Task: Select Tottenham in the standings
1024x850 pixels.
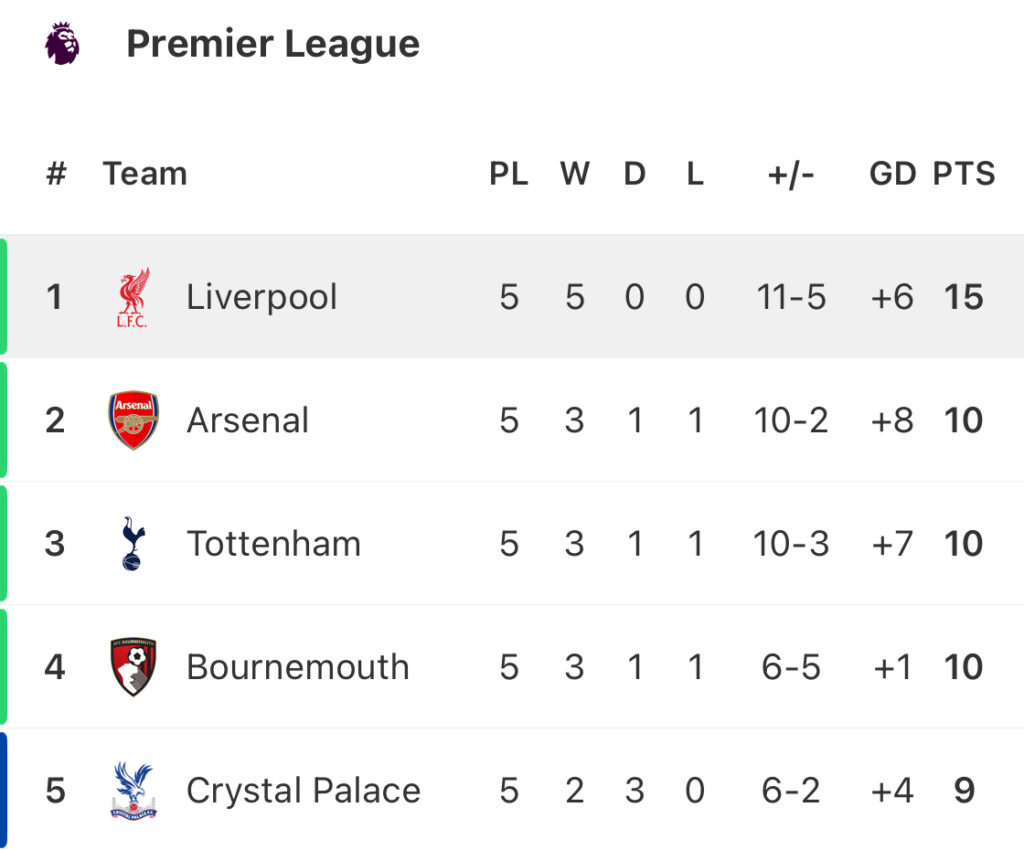Action: (x=274, y=543)
